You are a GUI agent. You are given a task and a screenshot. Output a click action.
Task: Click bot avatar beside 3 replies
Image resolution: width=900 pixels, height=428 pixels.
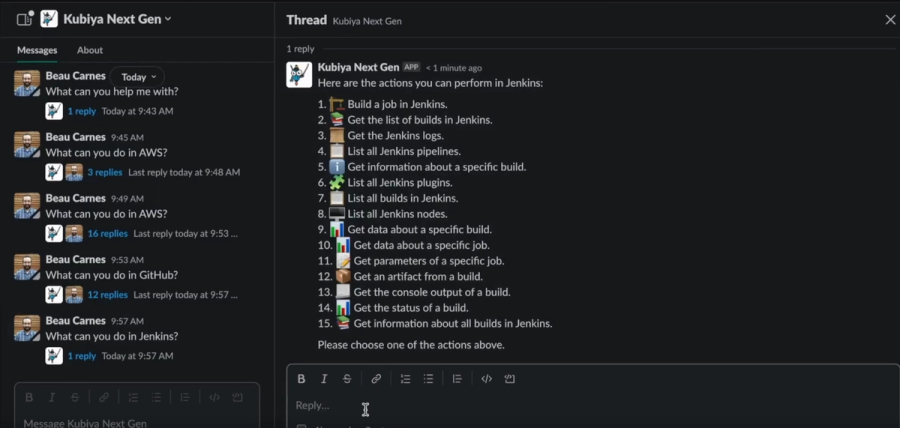[x=54, y=172]
